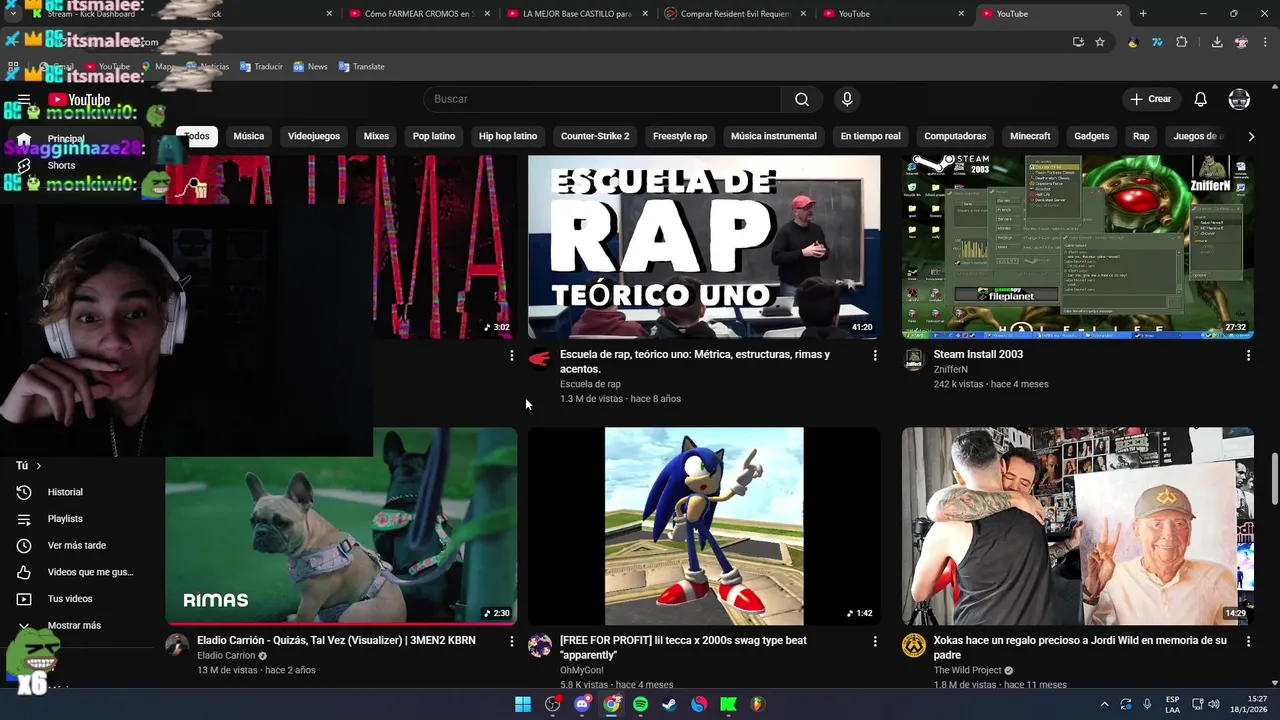
Task: Open FL Studio from the taskbar
Action: [x=757, y=704]
